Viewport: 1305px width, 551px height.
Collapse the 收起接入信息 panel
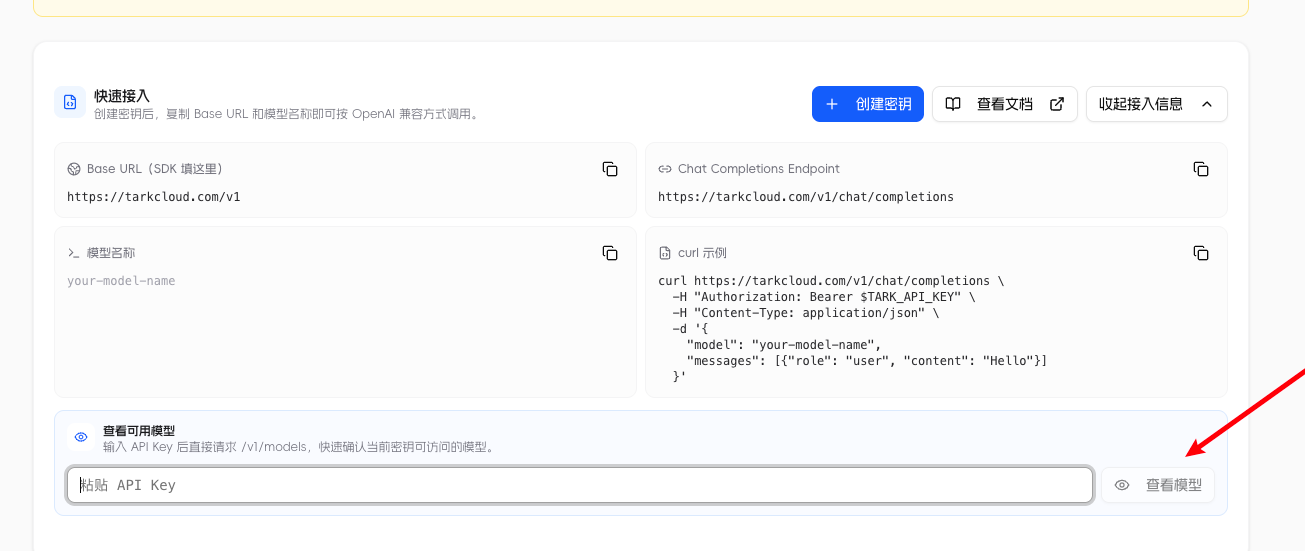tap(1156, 104)
